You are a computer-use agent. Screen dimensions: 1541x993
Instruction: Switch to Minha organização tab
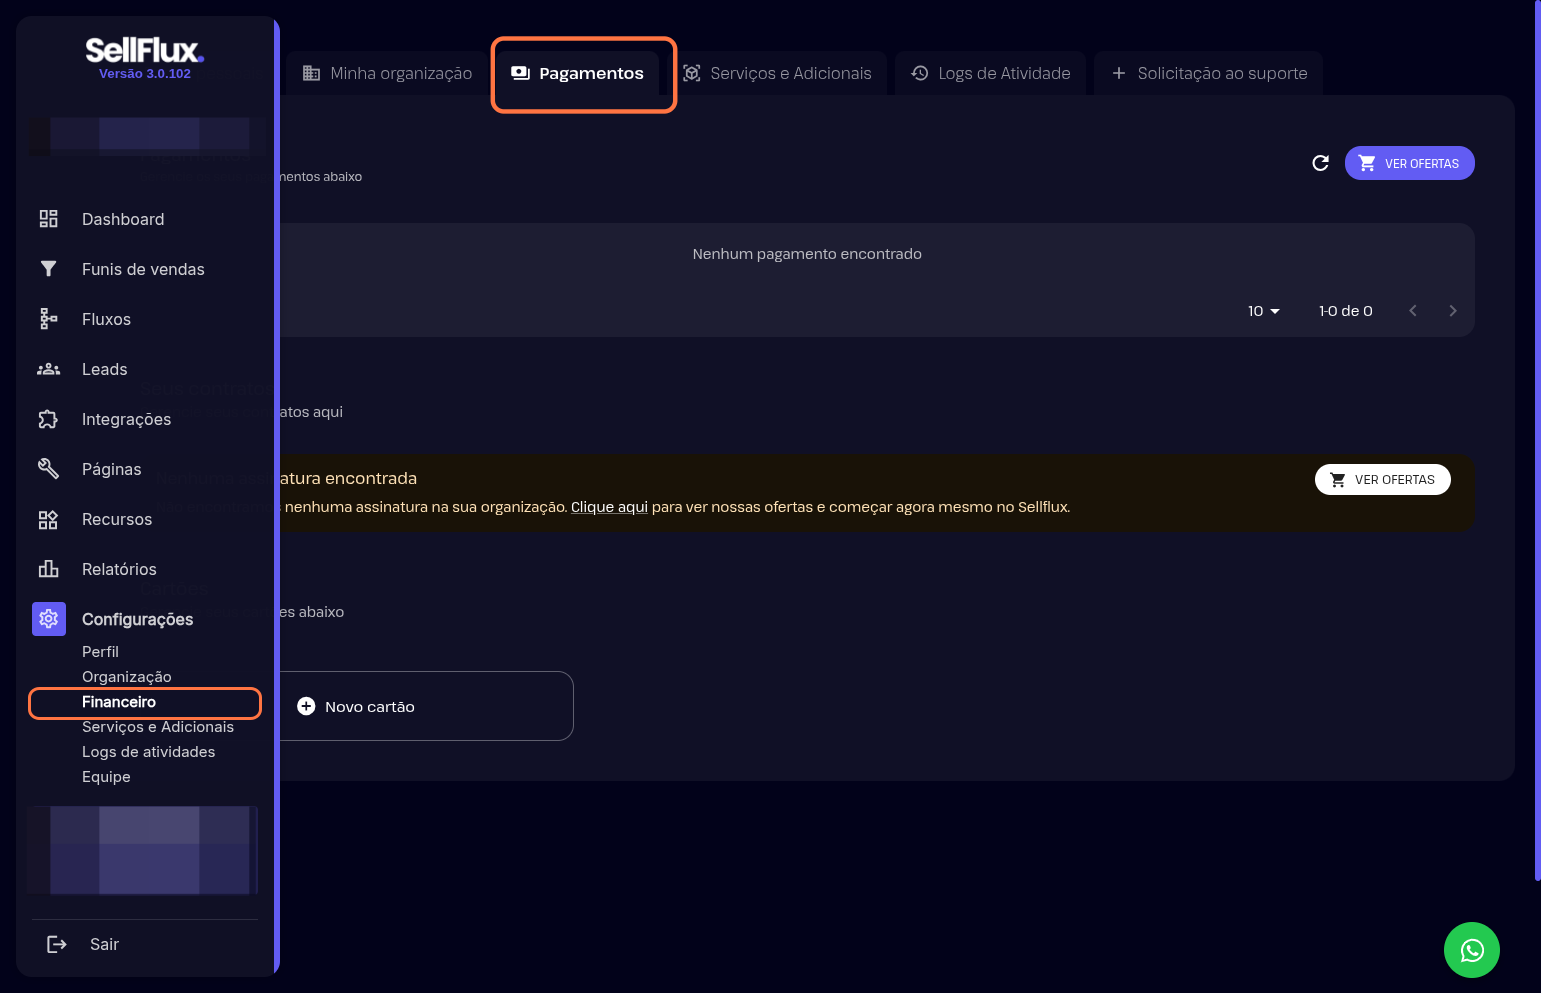pos(387,73)
